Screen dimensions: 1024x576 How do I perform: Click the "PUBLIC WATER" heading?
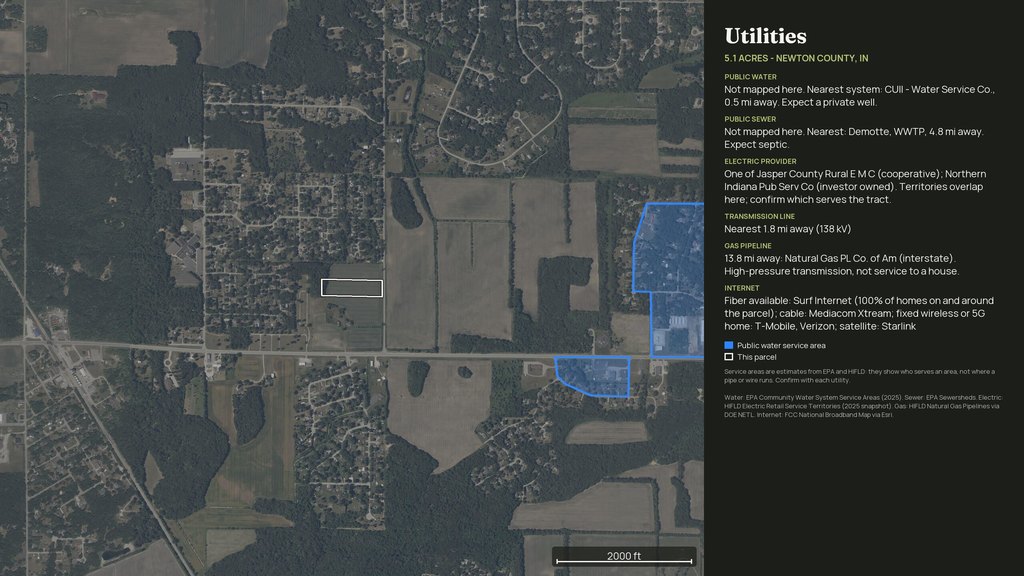tap(750, 77)
